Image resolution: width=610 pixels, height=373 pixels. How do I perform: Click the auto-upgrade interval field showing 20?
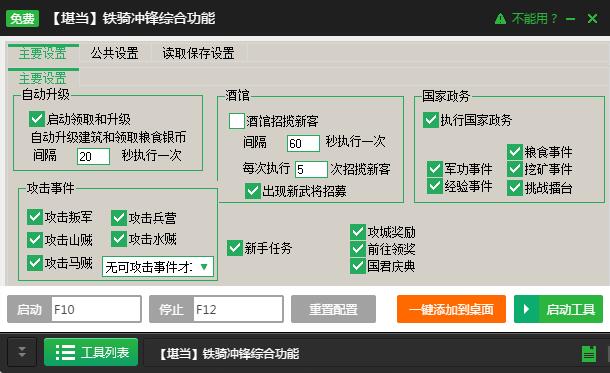pos(93,156)
